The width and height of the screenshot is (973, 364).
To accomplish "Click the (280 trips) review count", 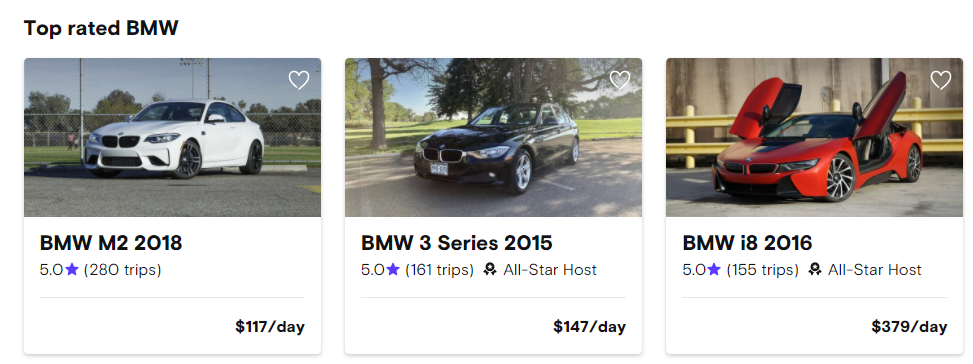I will [122, 270].
